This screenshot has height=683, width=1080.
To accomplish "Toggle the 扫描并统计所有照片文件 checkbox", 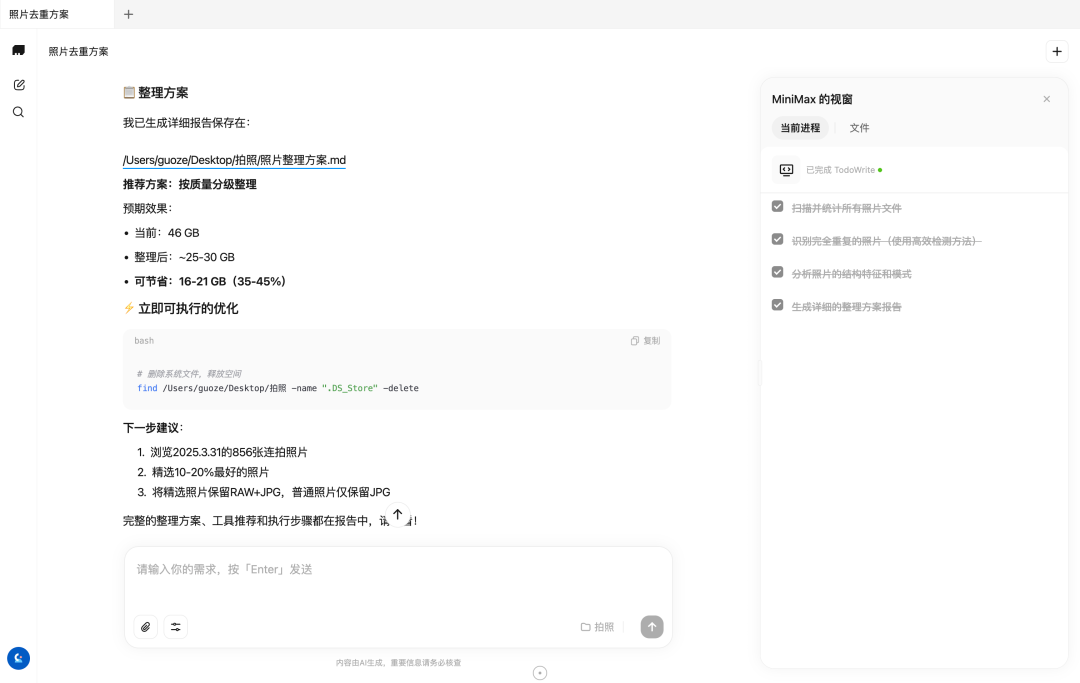I will [777, 207].
